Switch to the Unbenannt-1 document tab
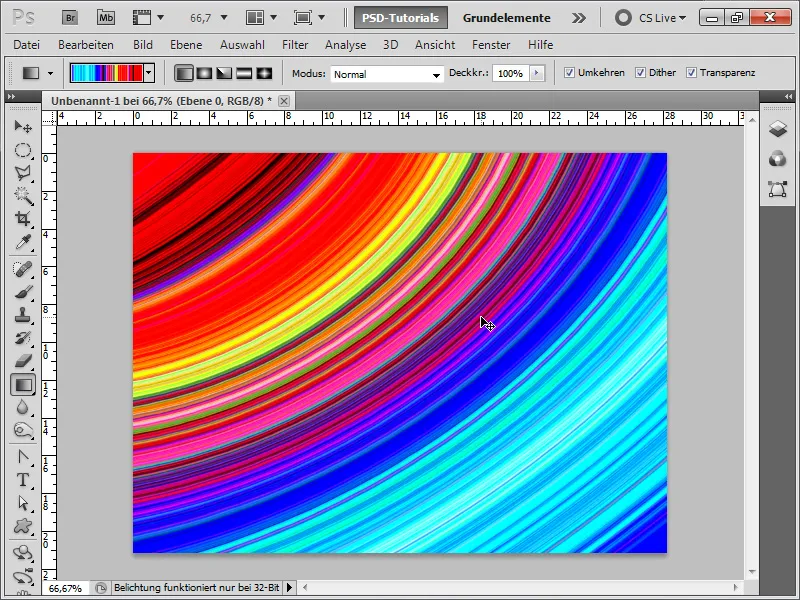 161,101
